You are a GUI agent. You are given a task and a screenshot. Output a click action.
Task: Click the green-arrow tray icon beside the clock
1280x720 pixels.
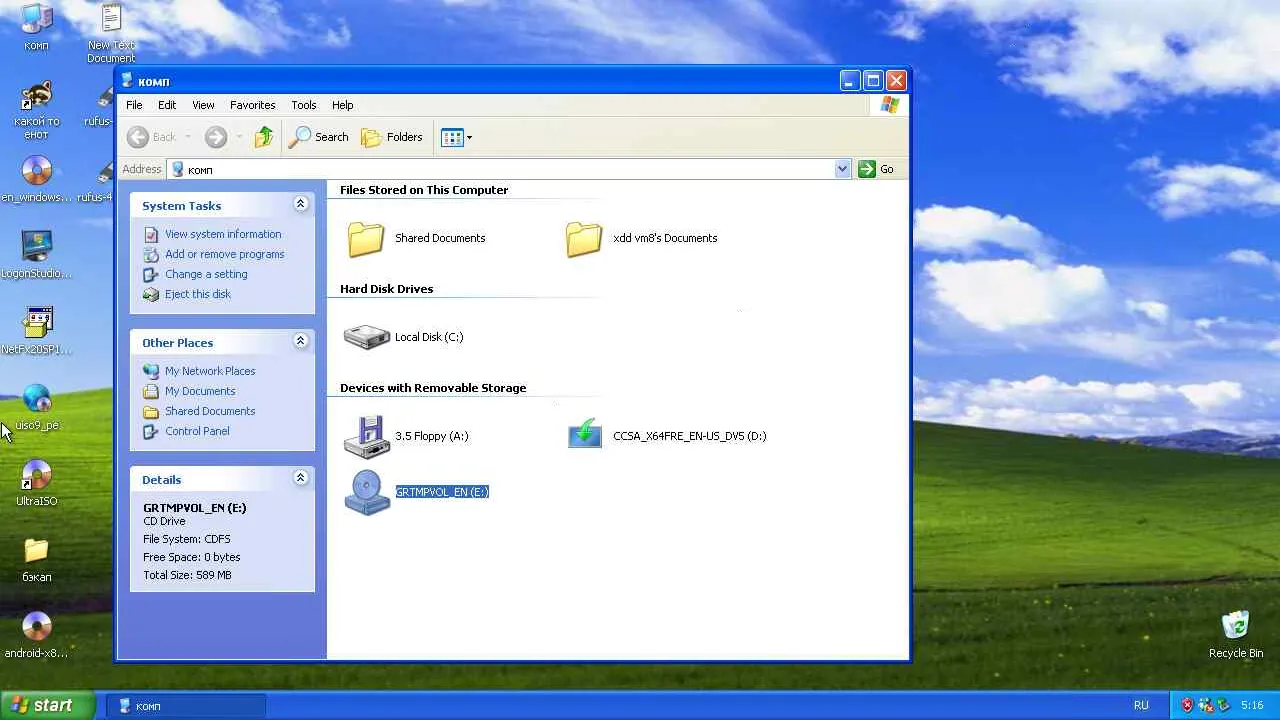(x=1223, y=705)
